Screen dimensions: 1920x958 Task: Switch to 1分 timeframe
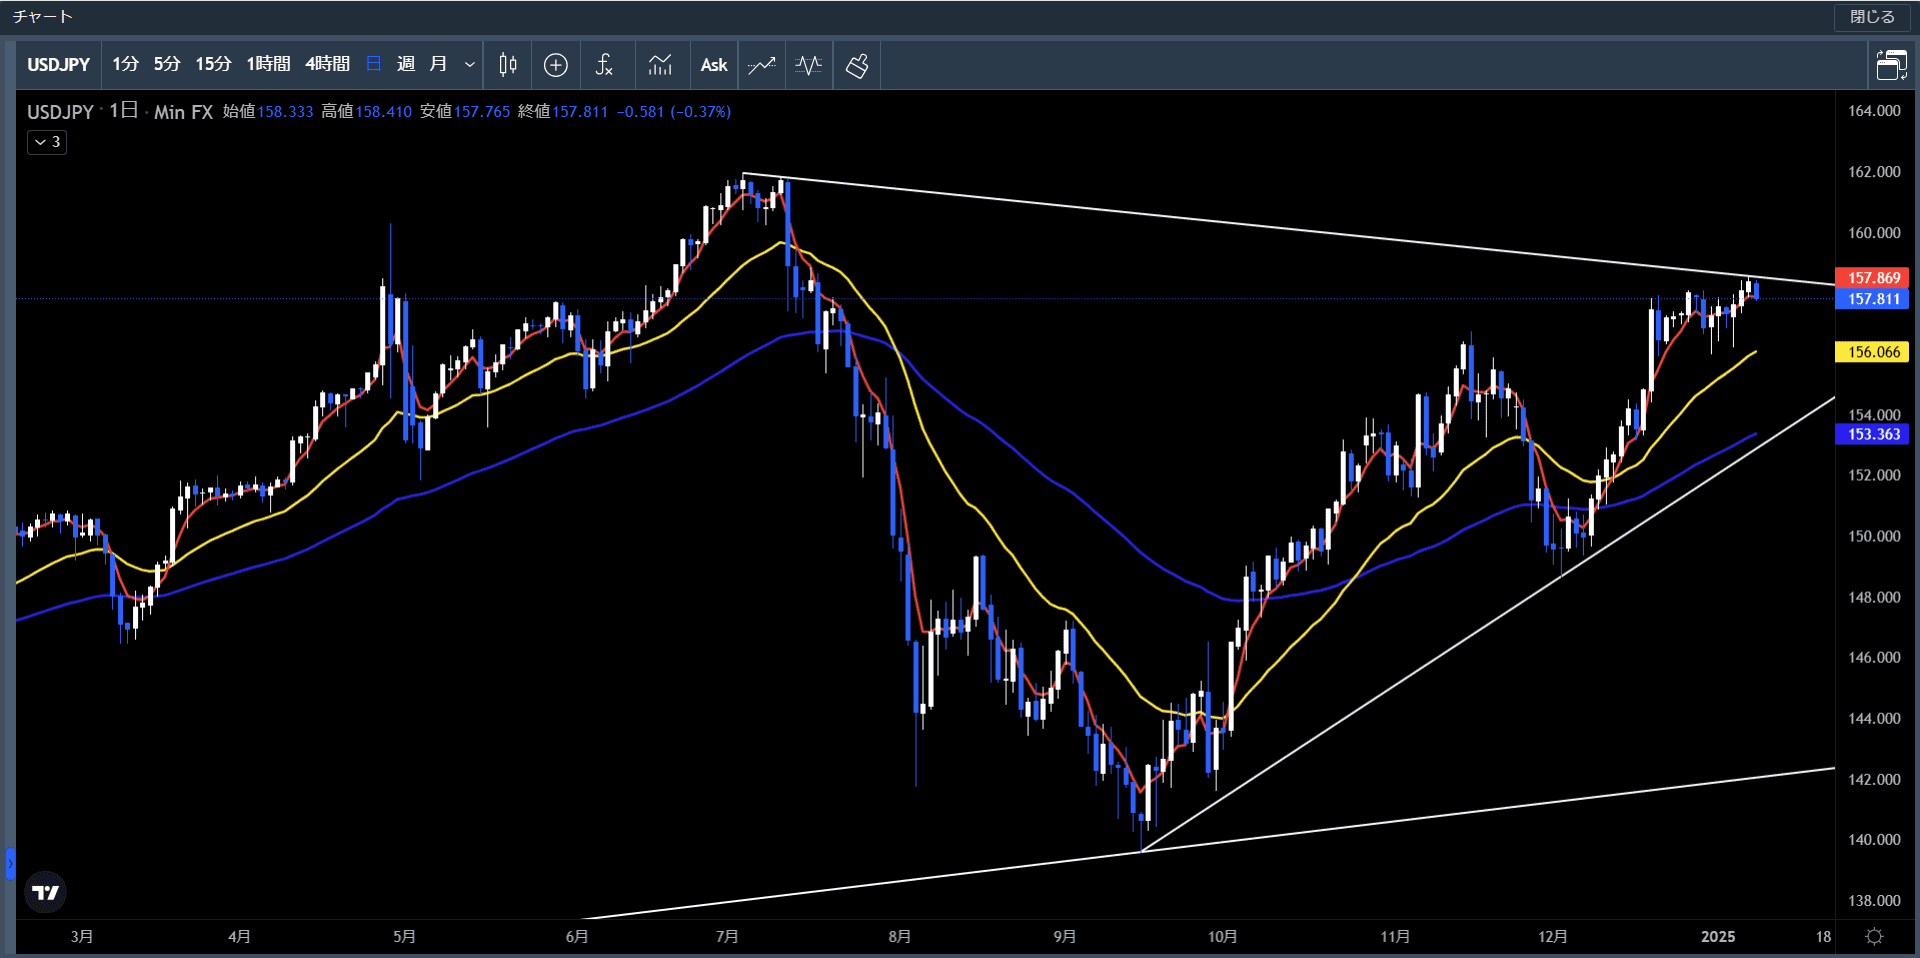125,64
